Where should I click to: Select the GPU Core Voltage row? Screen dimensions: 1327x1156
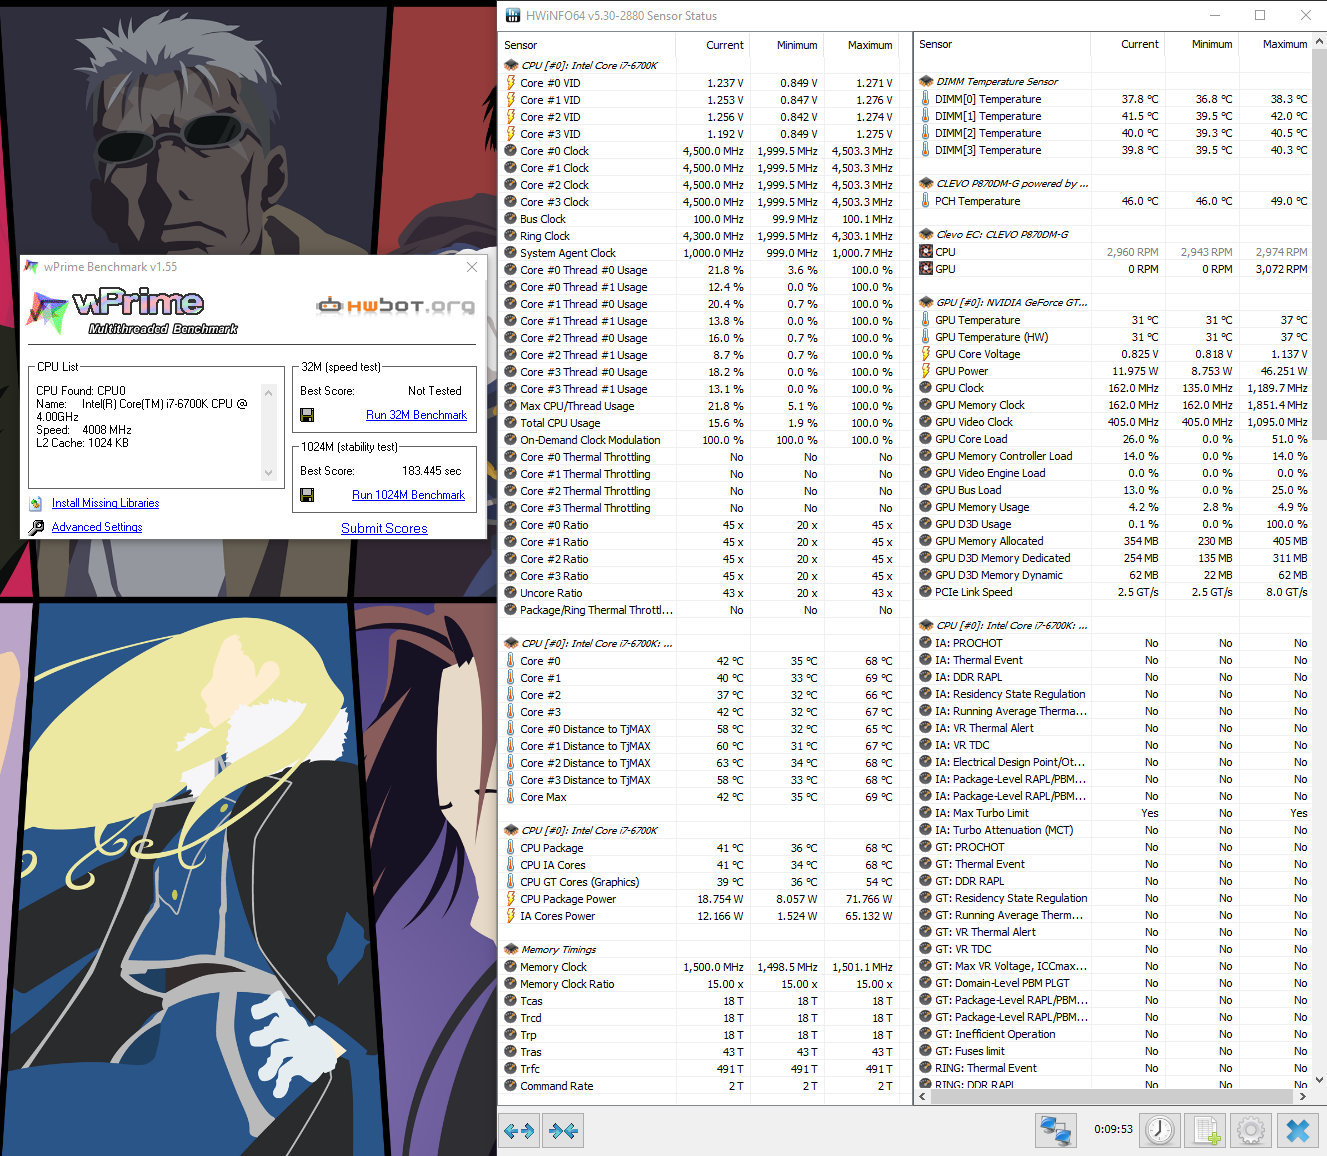[1113, 354]
